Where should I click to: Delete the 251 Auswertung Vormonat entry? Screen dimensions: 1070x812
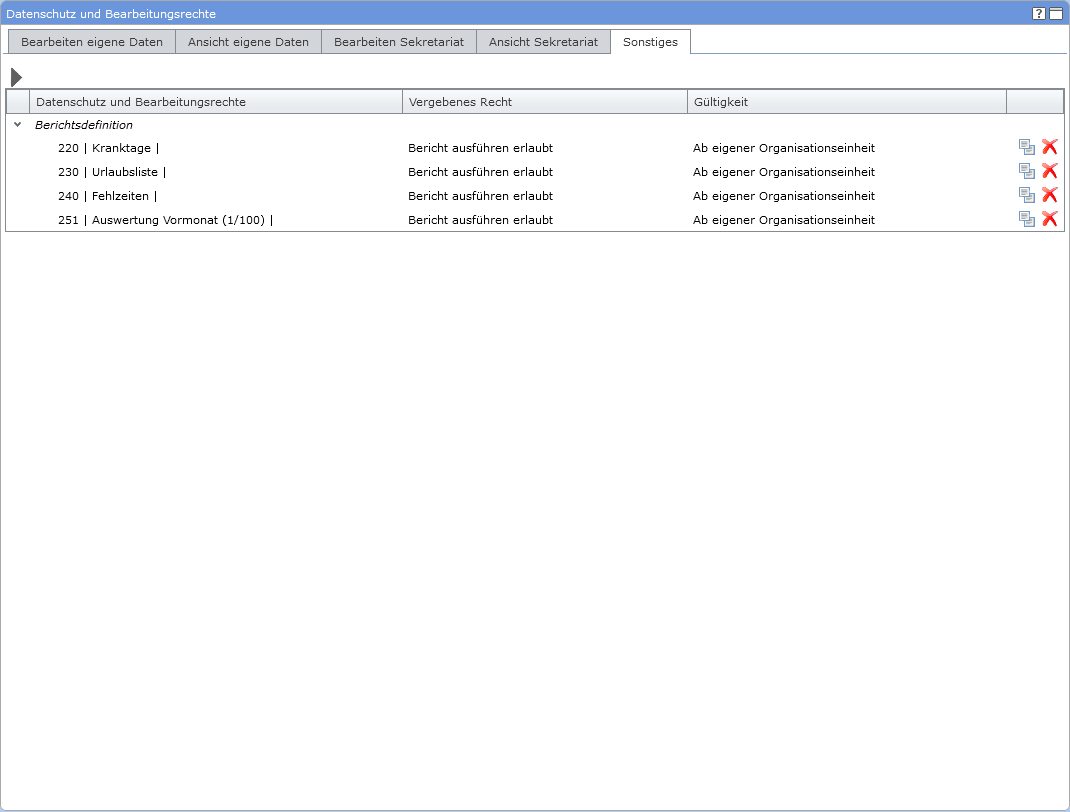(1049, 219)
